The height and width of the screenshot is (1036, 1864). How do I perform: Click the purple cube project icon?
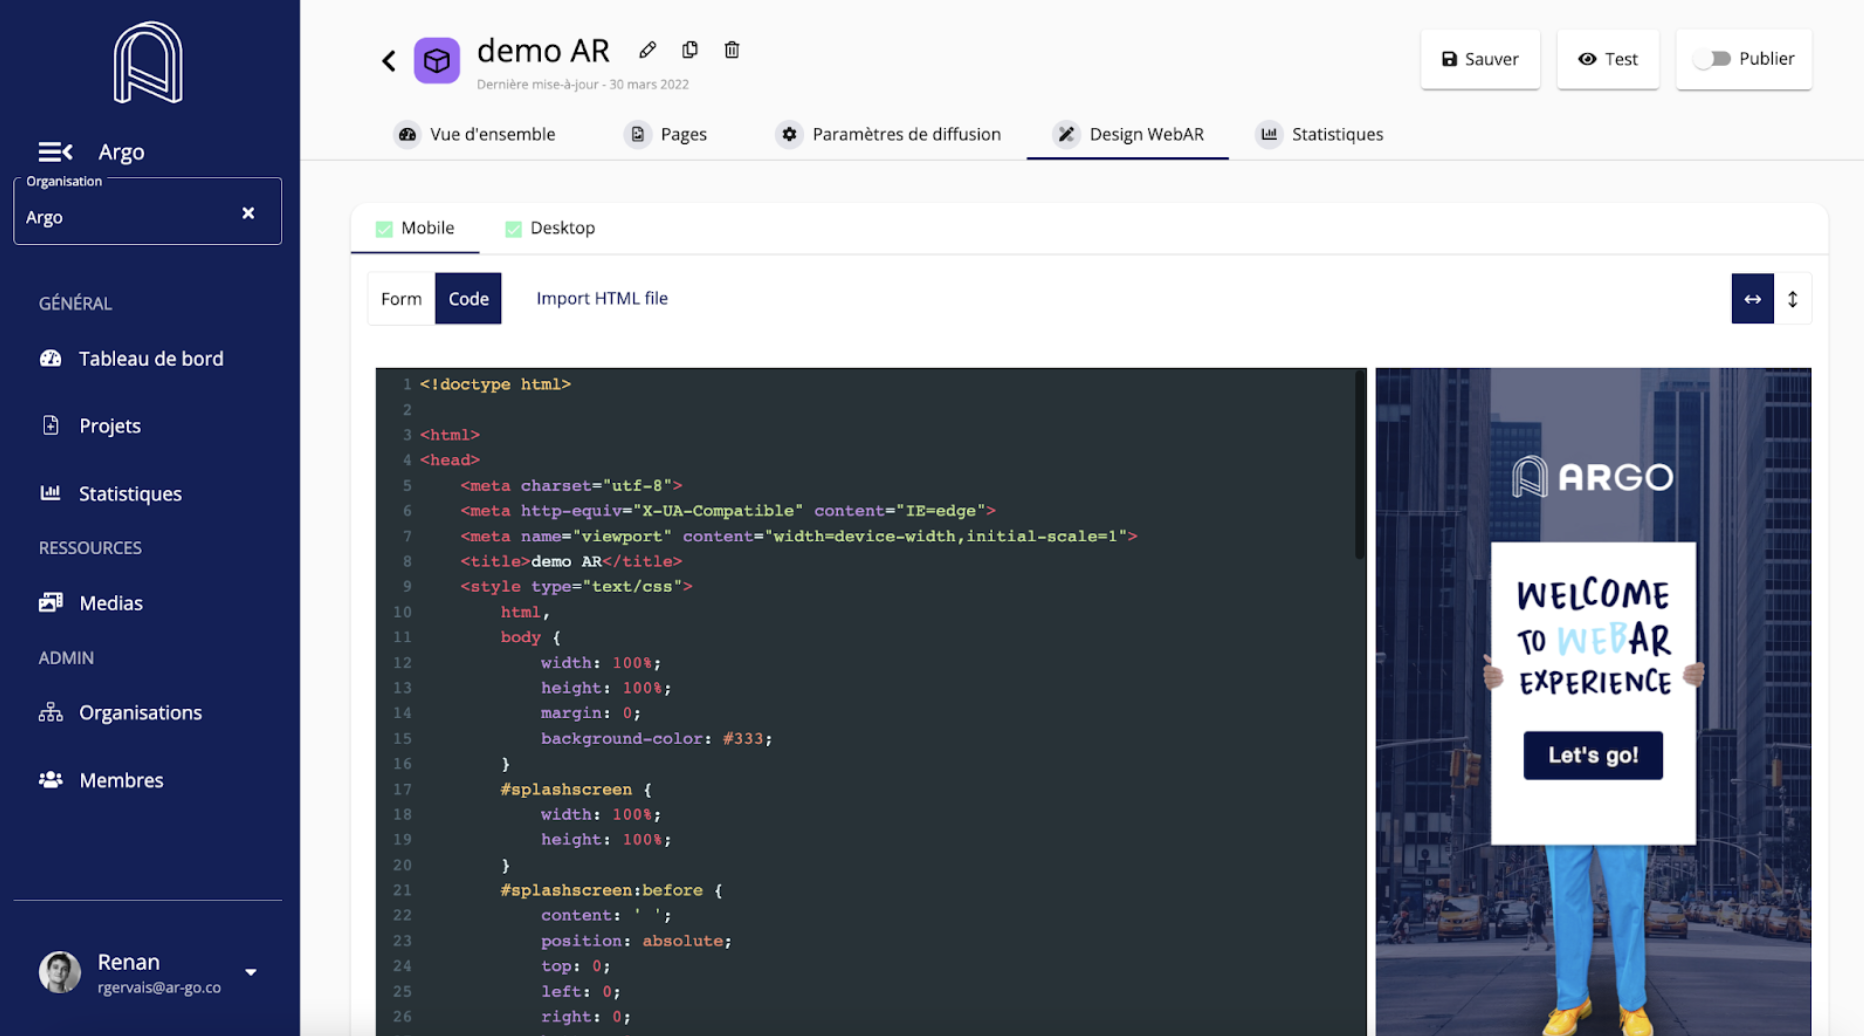(x=437, y=61)
